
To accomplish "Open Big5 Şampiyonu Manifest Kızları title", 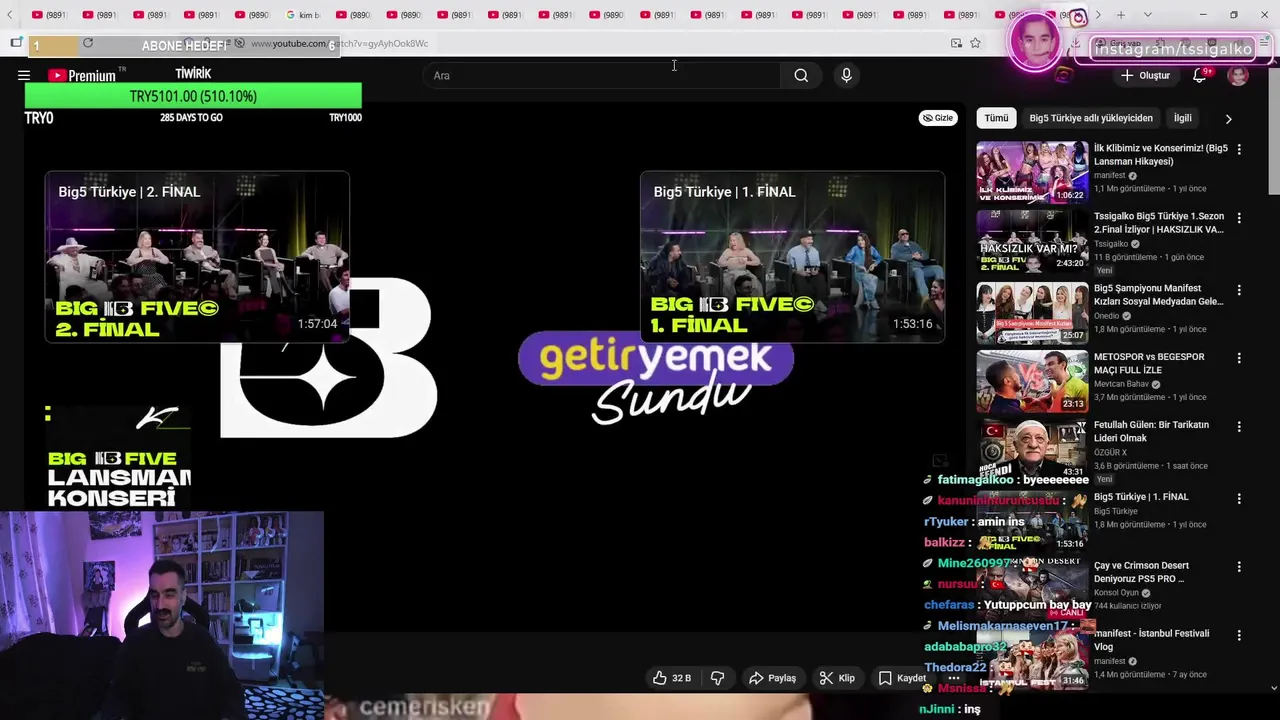I will [1158, 295].
